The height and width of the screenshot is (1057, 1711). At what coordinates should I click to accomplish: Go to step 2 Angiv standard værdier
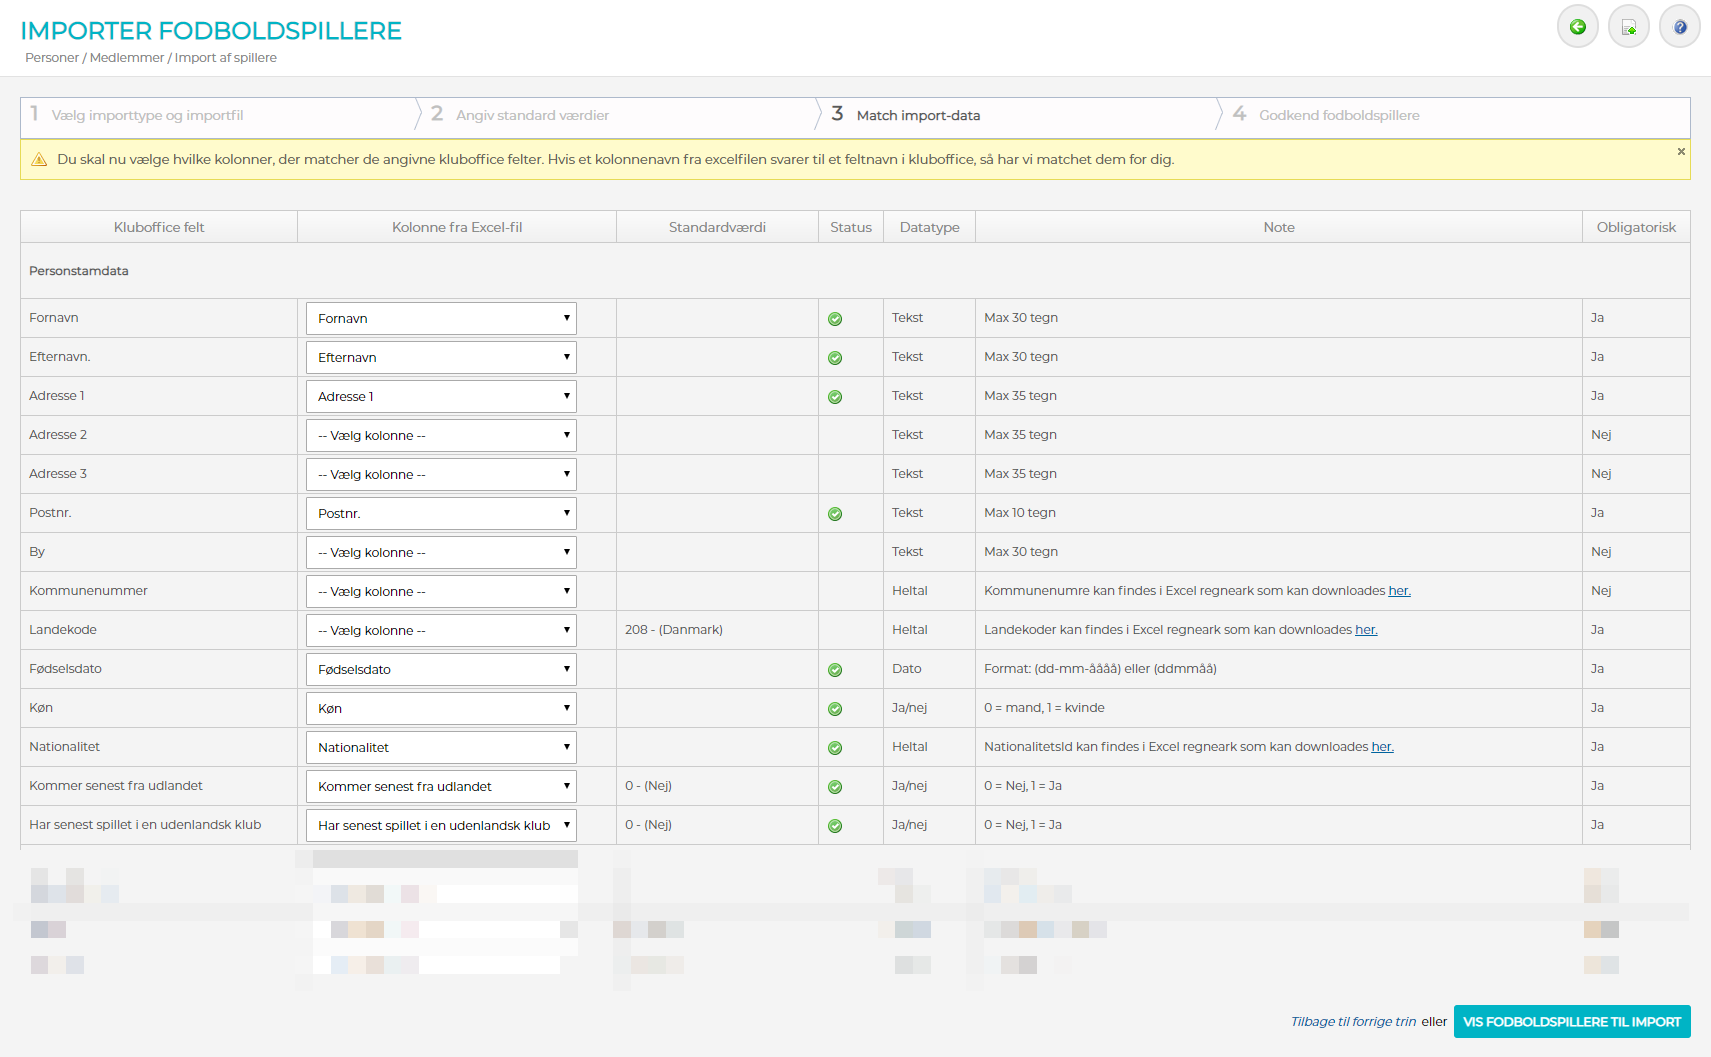click(532, 116)
